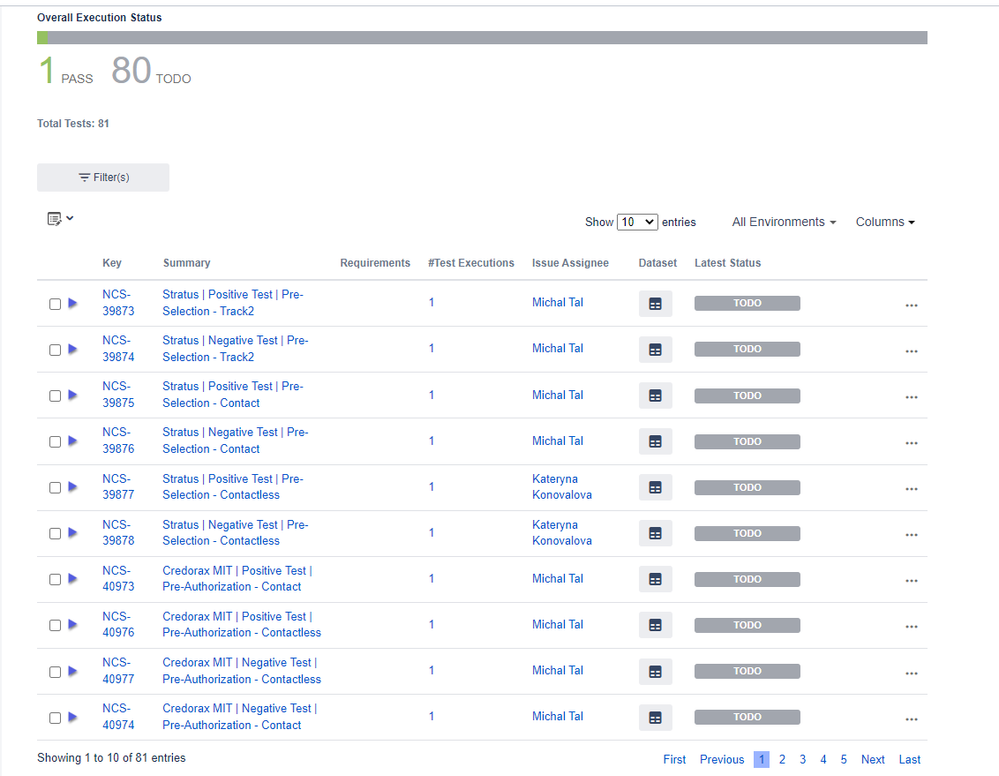999x776 pixels.
Task: Sort table by Key column header
Action: click(111, 262)
